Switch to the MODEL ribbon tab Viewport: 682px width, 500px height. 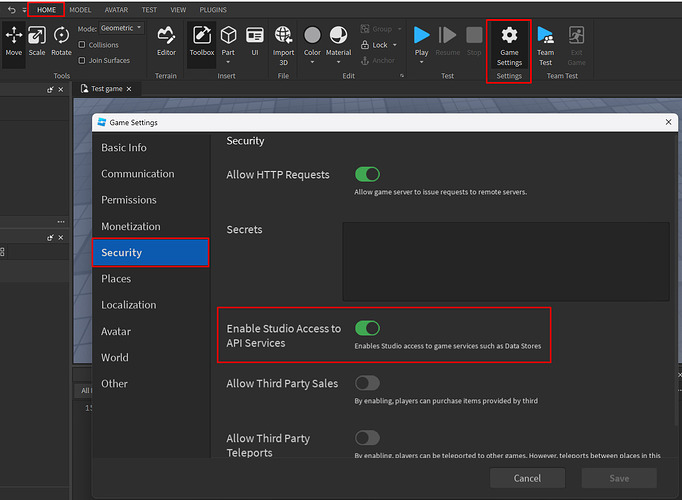(x=80, y=9)
